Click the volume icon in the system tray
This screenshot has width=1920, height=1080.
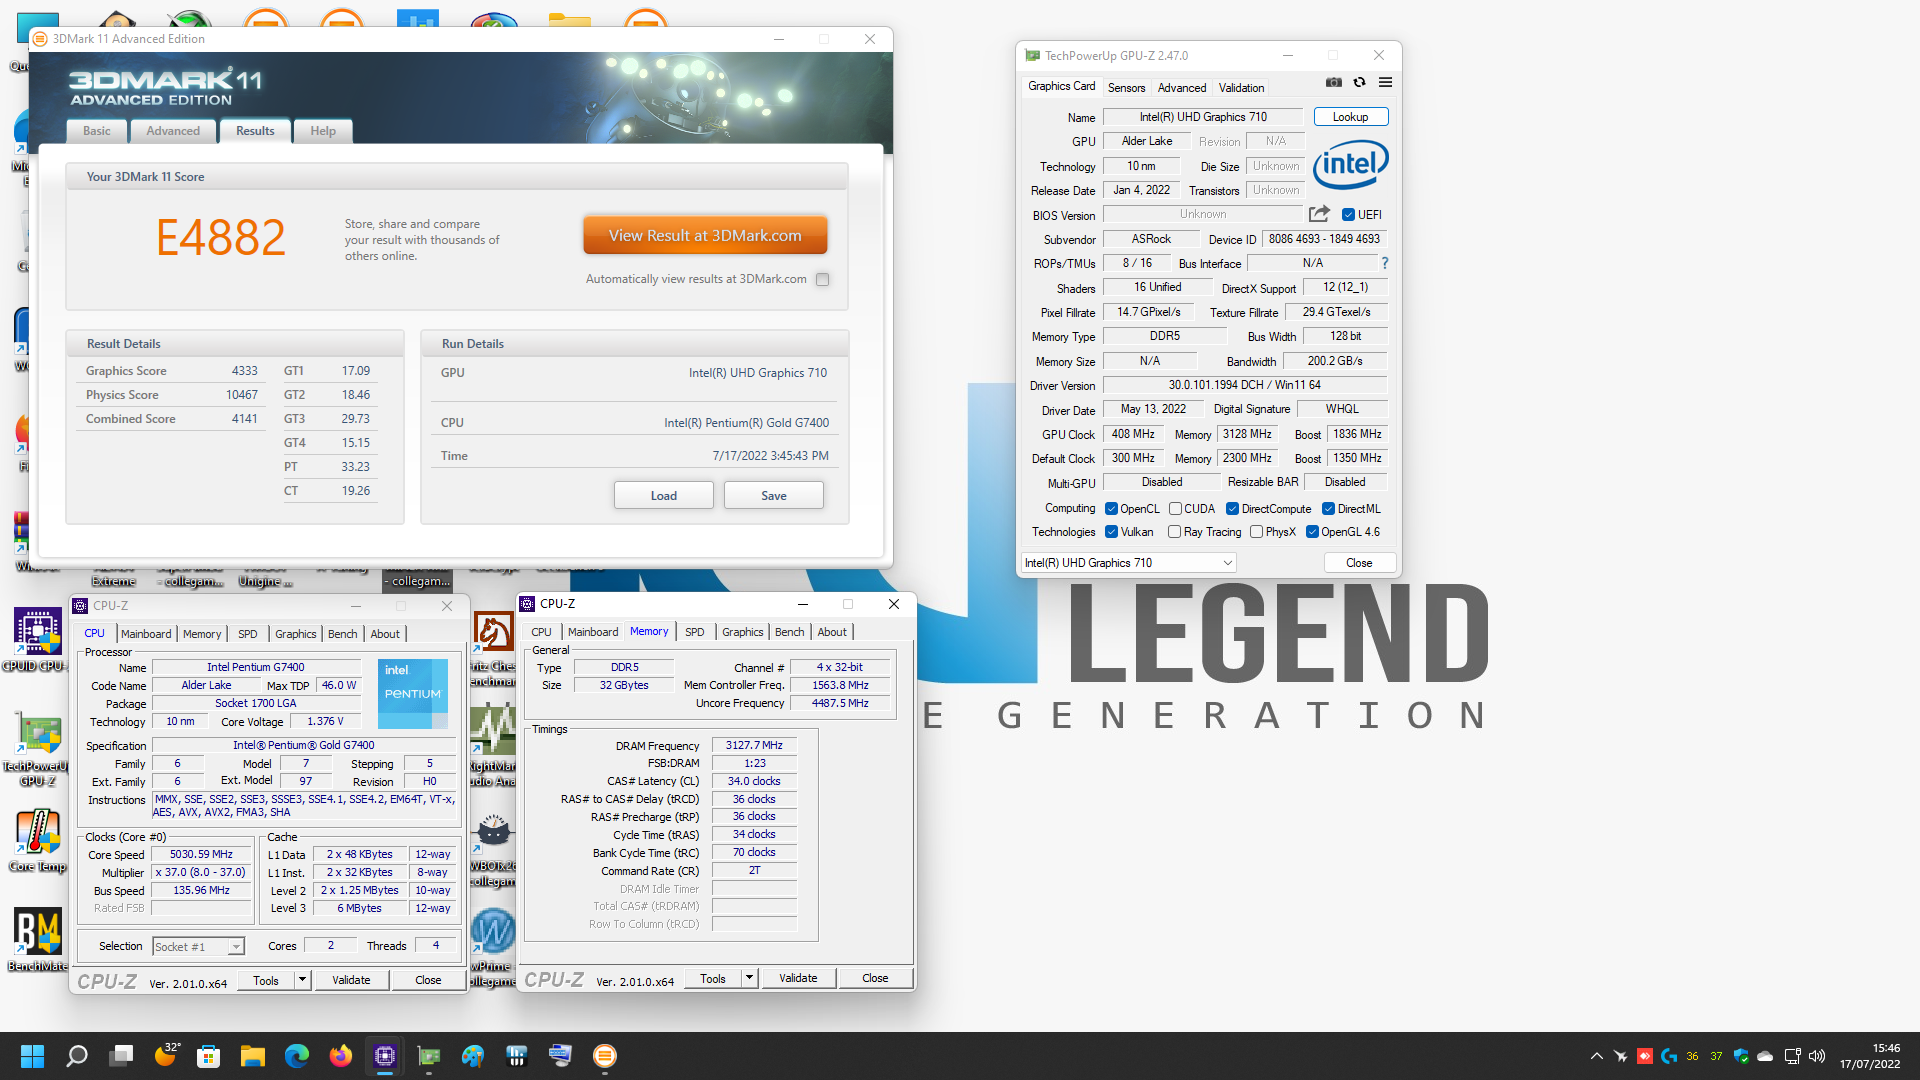pyautogui.click(x=1817, y=1056)
